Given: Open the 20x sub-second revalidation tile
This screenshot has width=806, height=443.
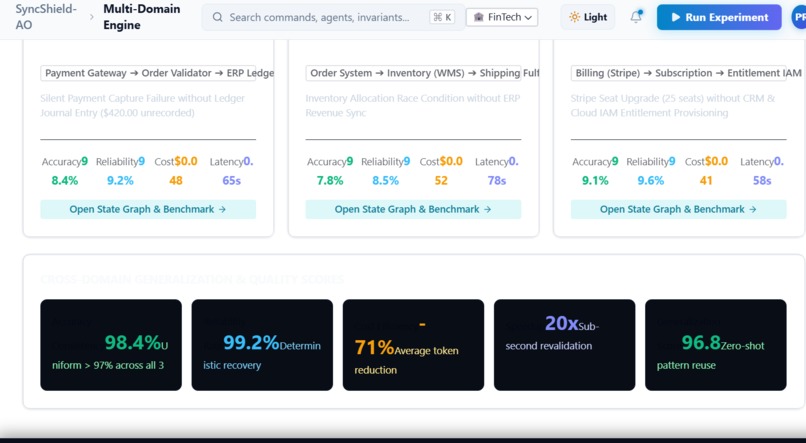Looking at the screenshot, I should click(564, 345).
